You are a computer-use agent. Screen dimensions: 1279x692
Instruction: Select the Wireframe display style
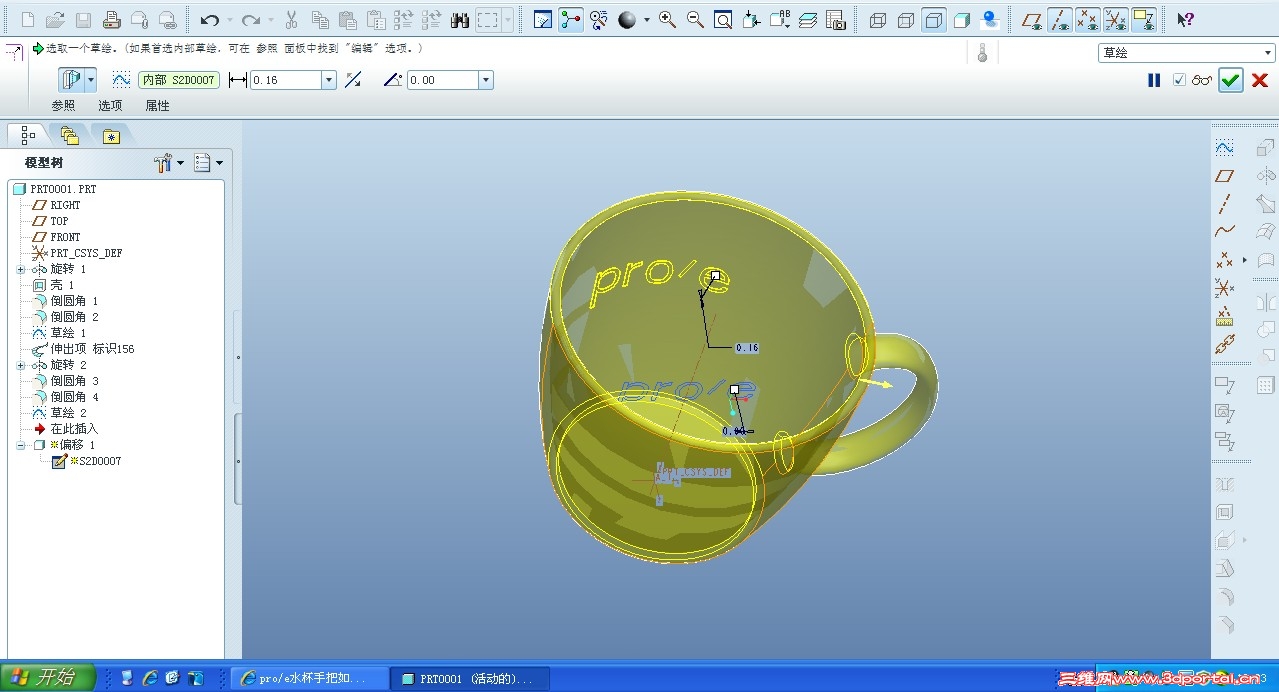[x=877, y=19]
